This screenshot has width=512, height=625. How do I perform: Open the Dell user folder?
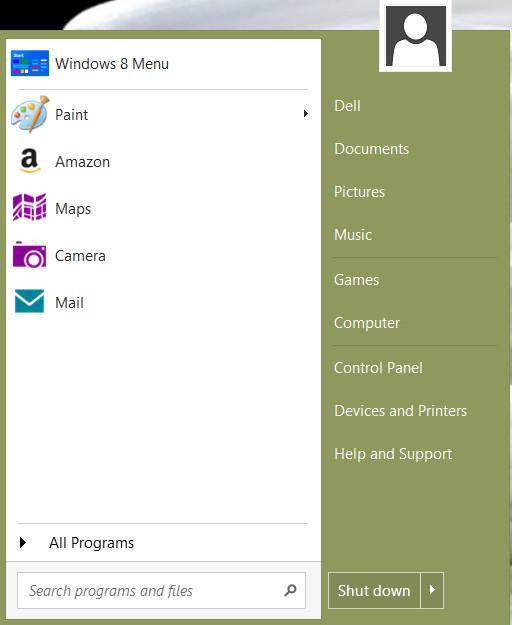pyautogui.click(x=347, y=106)
